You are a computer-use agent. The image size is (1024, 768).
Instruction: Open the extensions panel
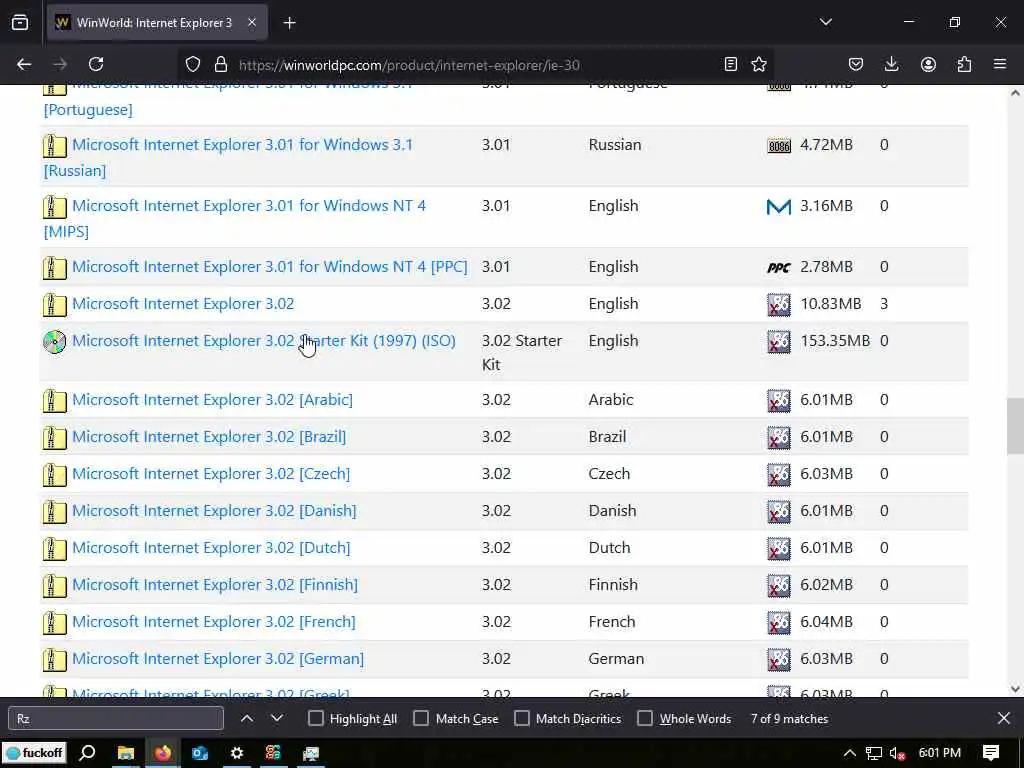pyautogui.click(x=964, y=64)
